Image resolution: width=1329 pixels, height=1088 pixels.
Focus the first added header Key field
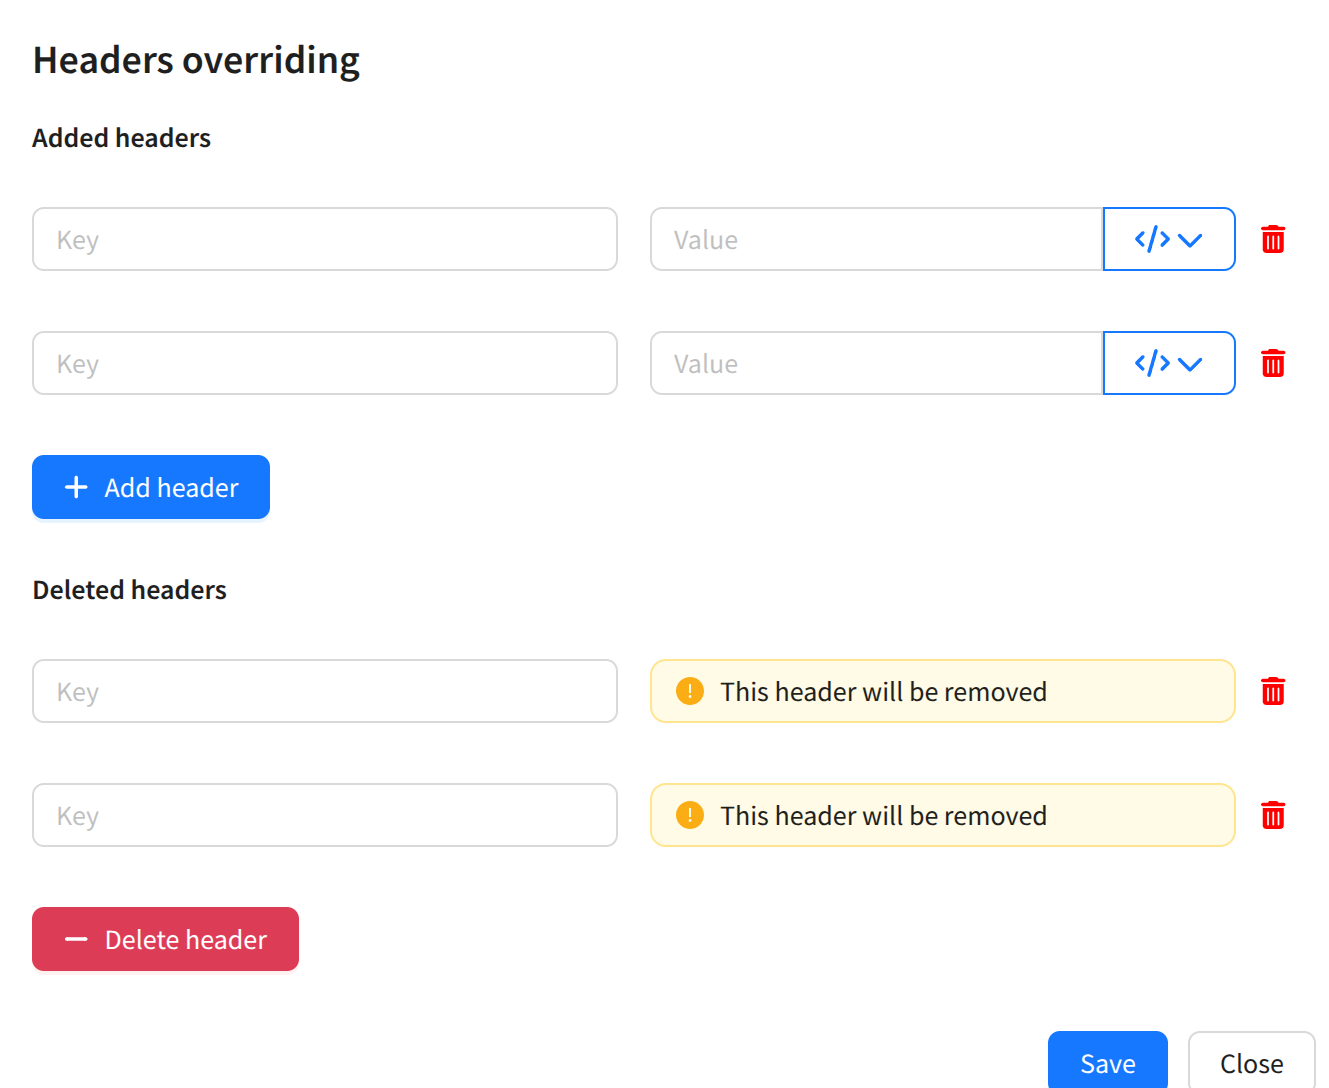click(x=325, y=239)
